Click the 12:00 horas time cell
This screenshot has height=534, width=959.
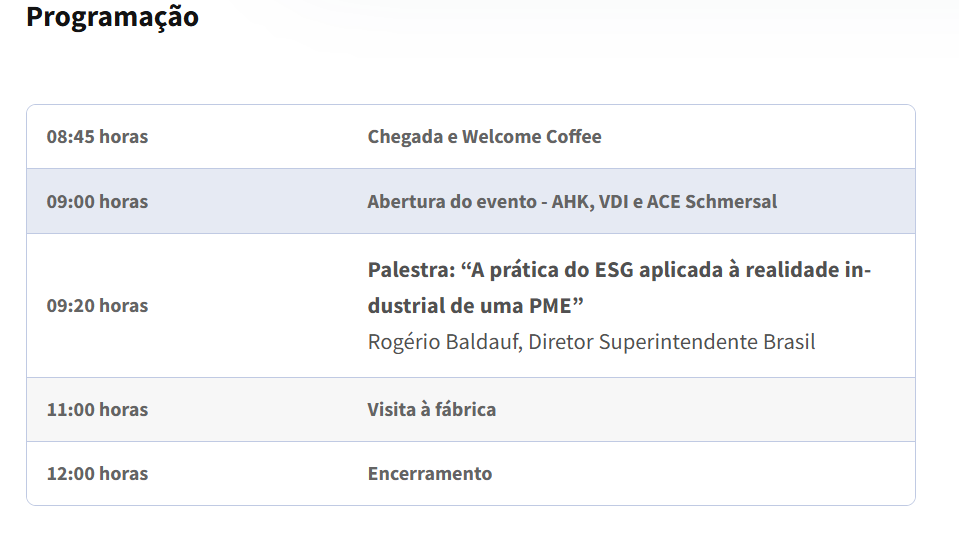click(97, 474)
